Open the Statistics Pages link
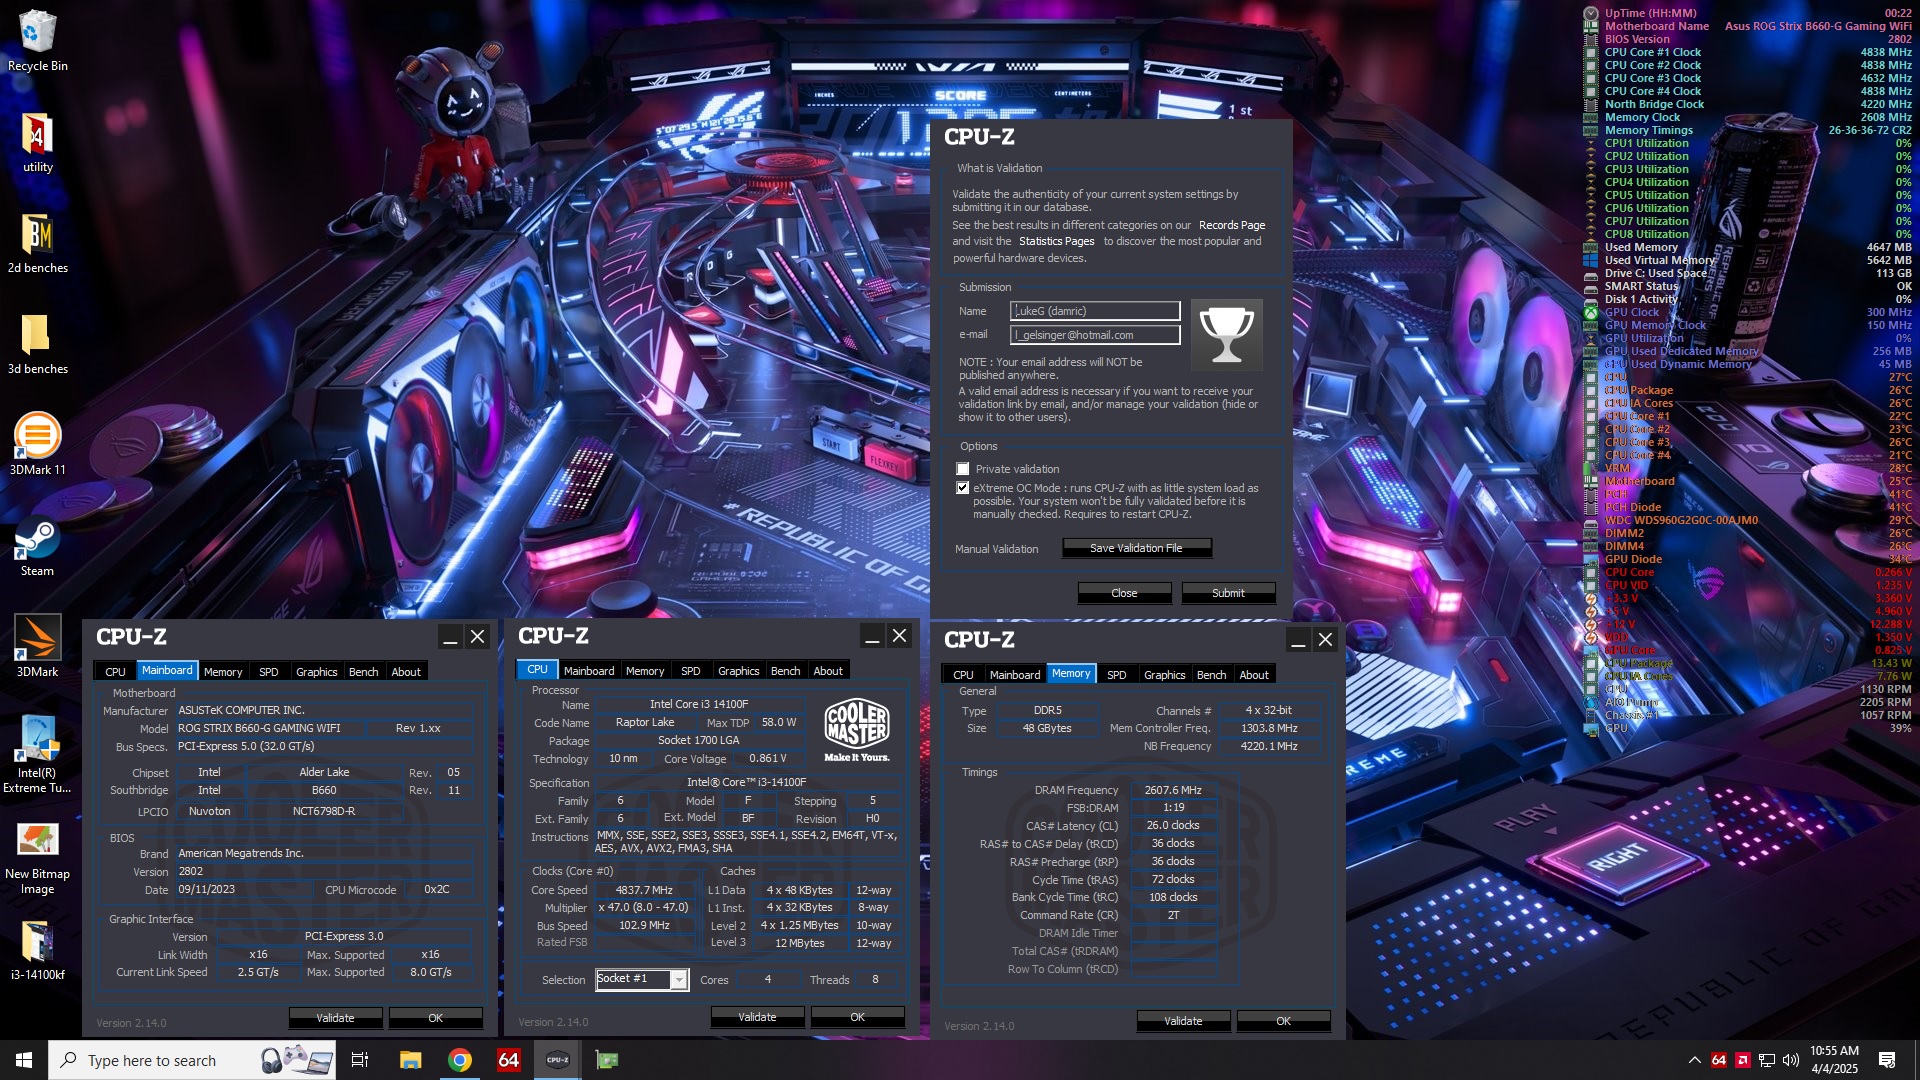 click(x=1056, y=242)
